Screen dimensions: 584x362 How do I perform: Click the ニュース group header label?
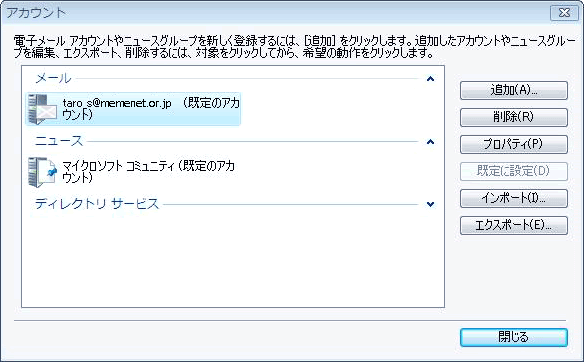pos(59,141)
